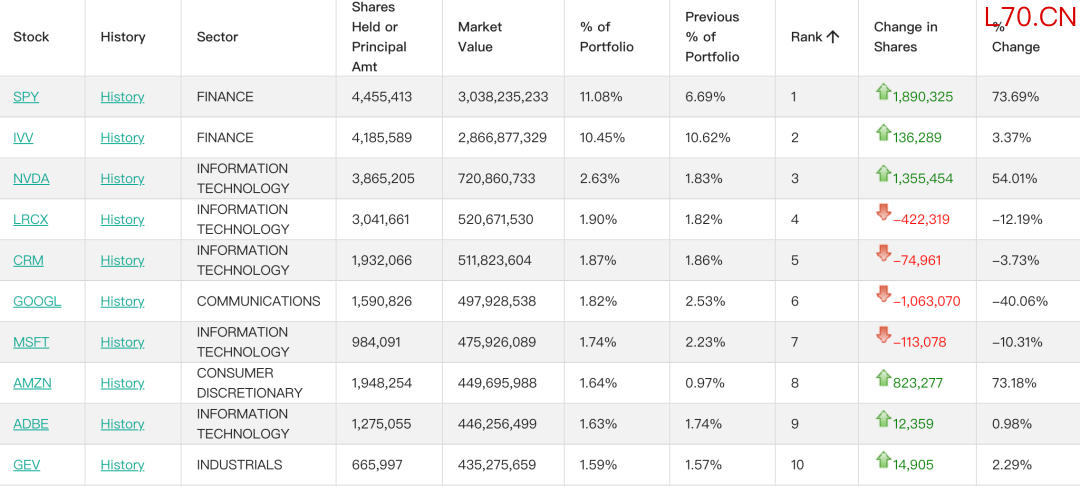Viewport: 1080px width, 486px height.
Task: Open the AMZN ticker link
Action: 32,383
